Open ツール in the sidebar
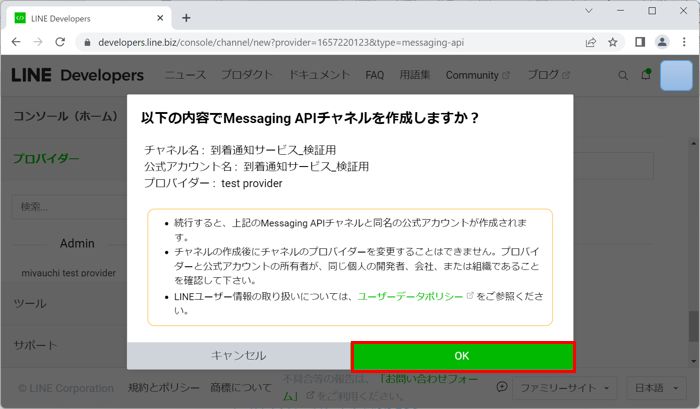This screenshot has width=700, height=409. point(30,304)
